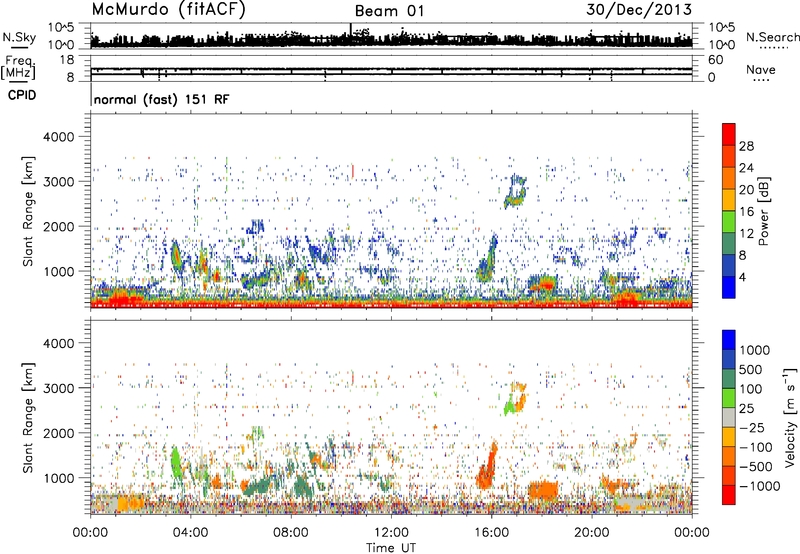Click the 'Nave' legend label
This screenshot has height=554, width=800.
coord(760,69)
